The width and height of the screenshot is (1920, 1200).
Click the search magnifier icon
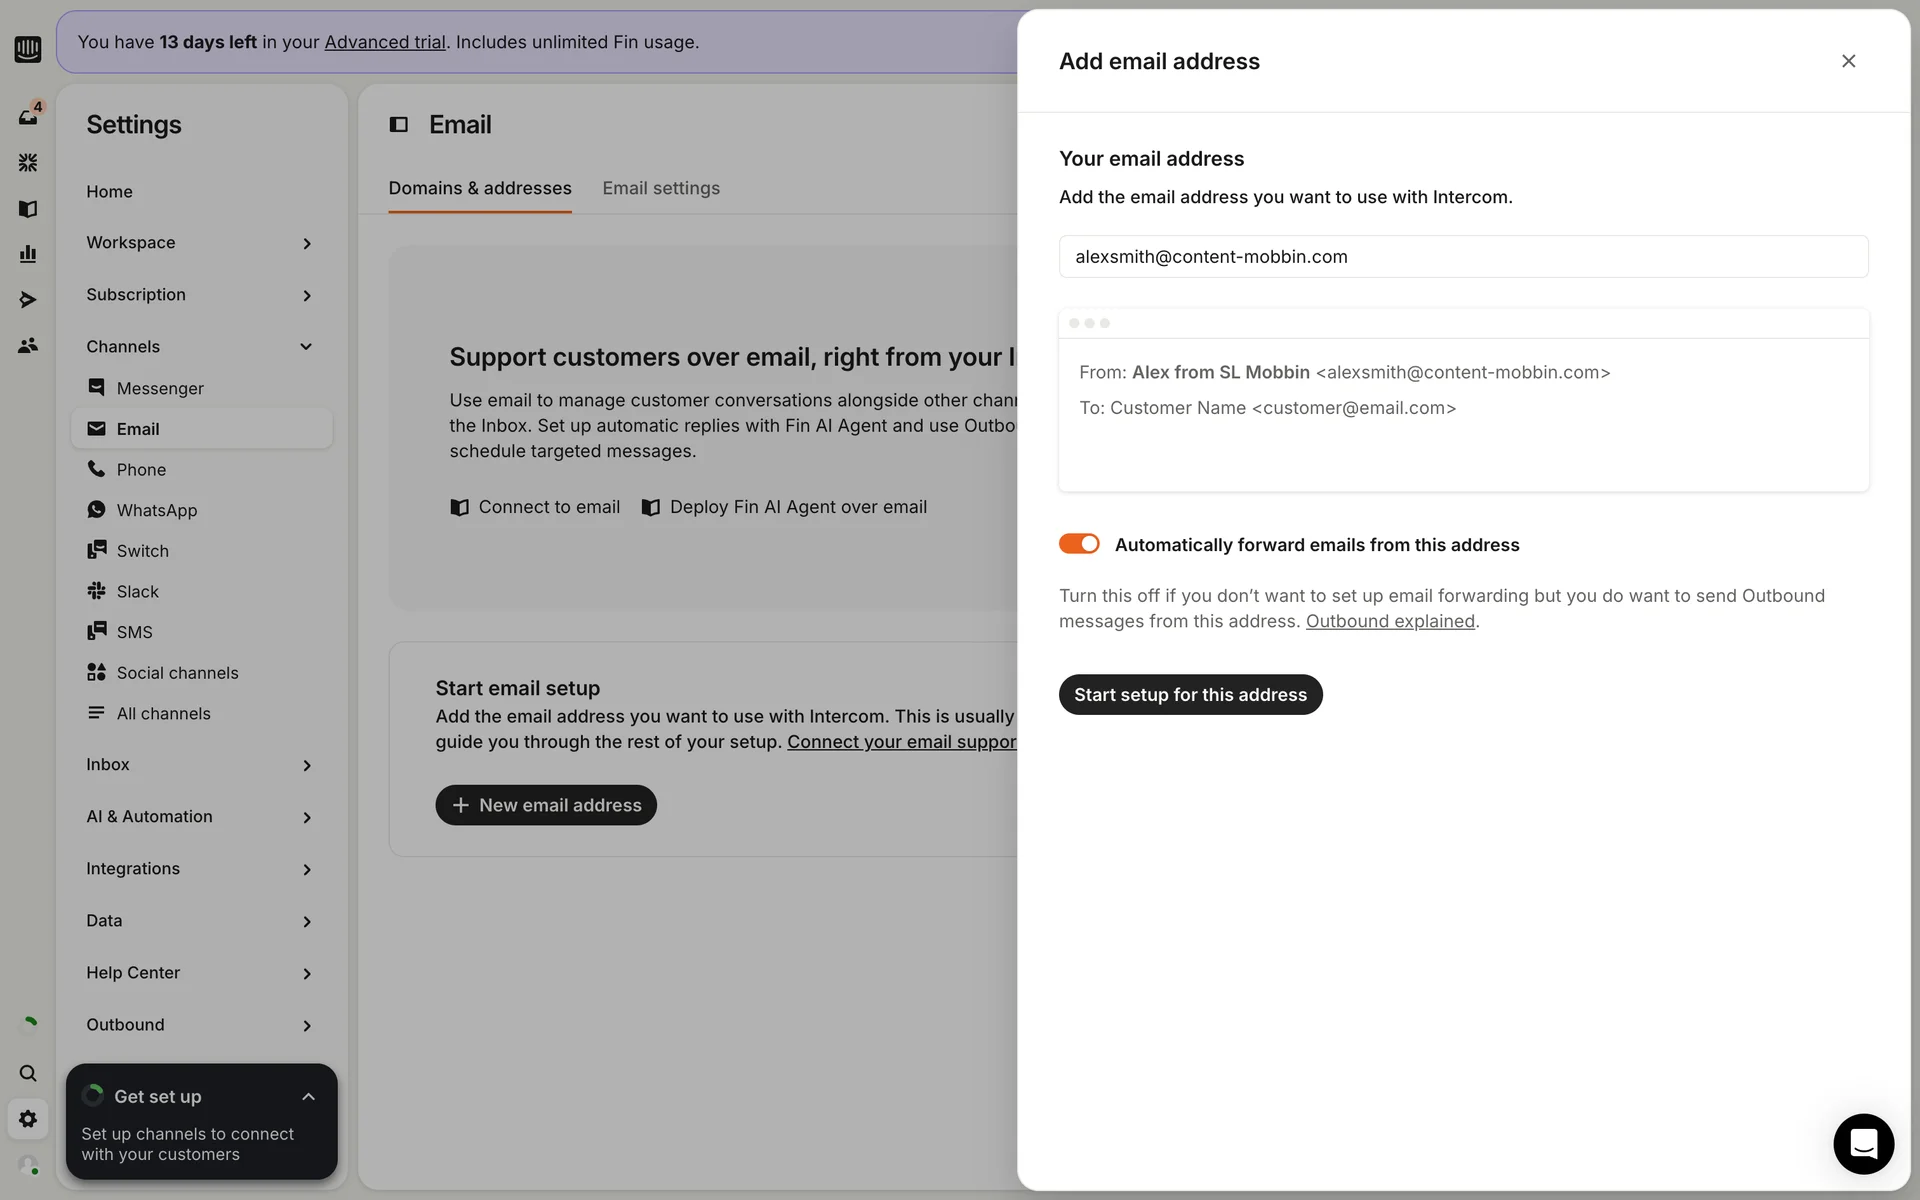tap(28, 1073)
